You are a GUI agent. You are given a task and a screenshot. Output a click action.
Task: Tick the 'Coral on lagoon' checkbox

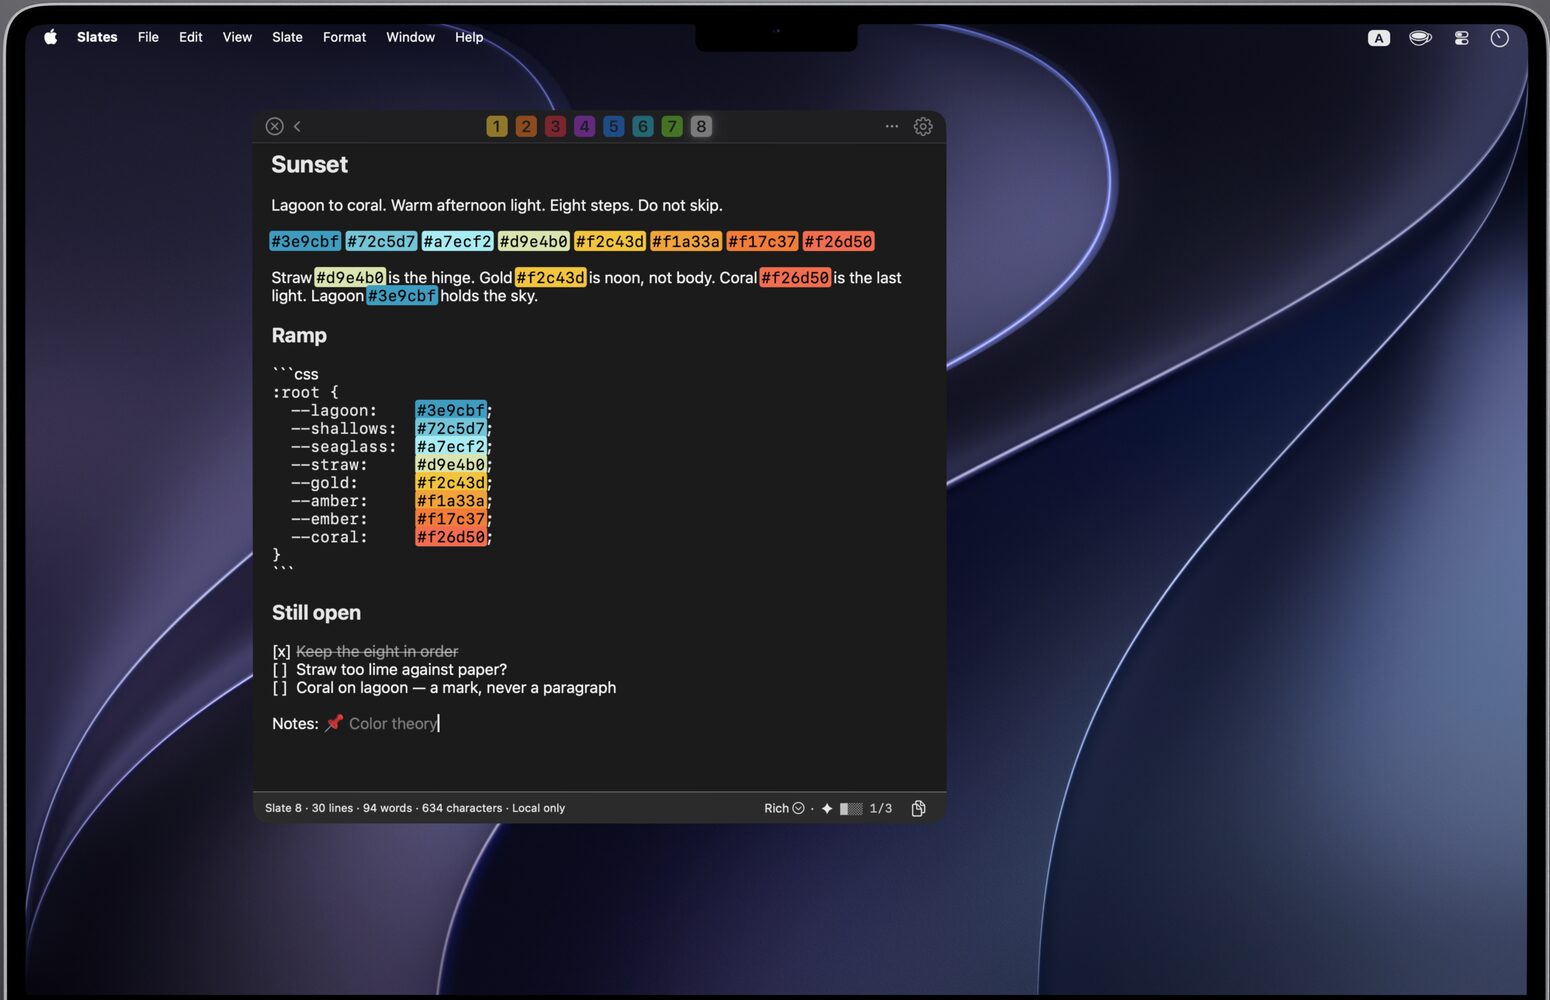pyautogui.click(x=280, y=688)
